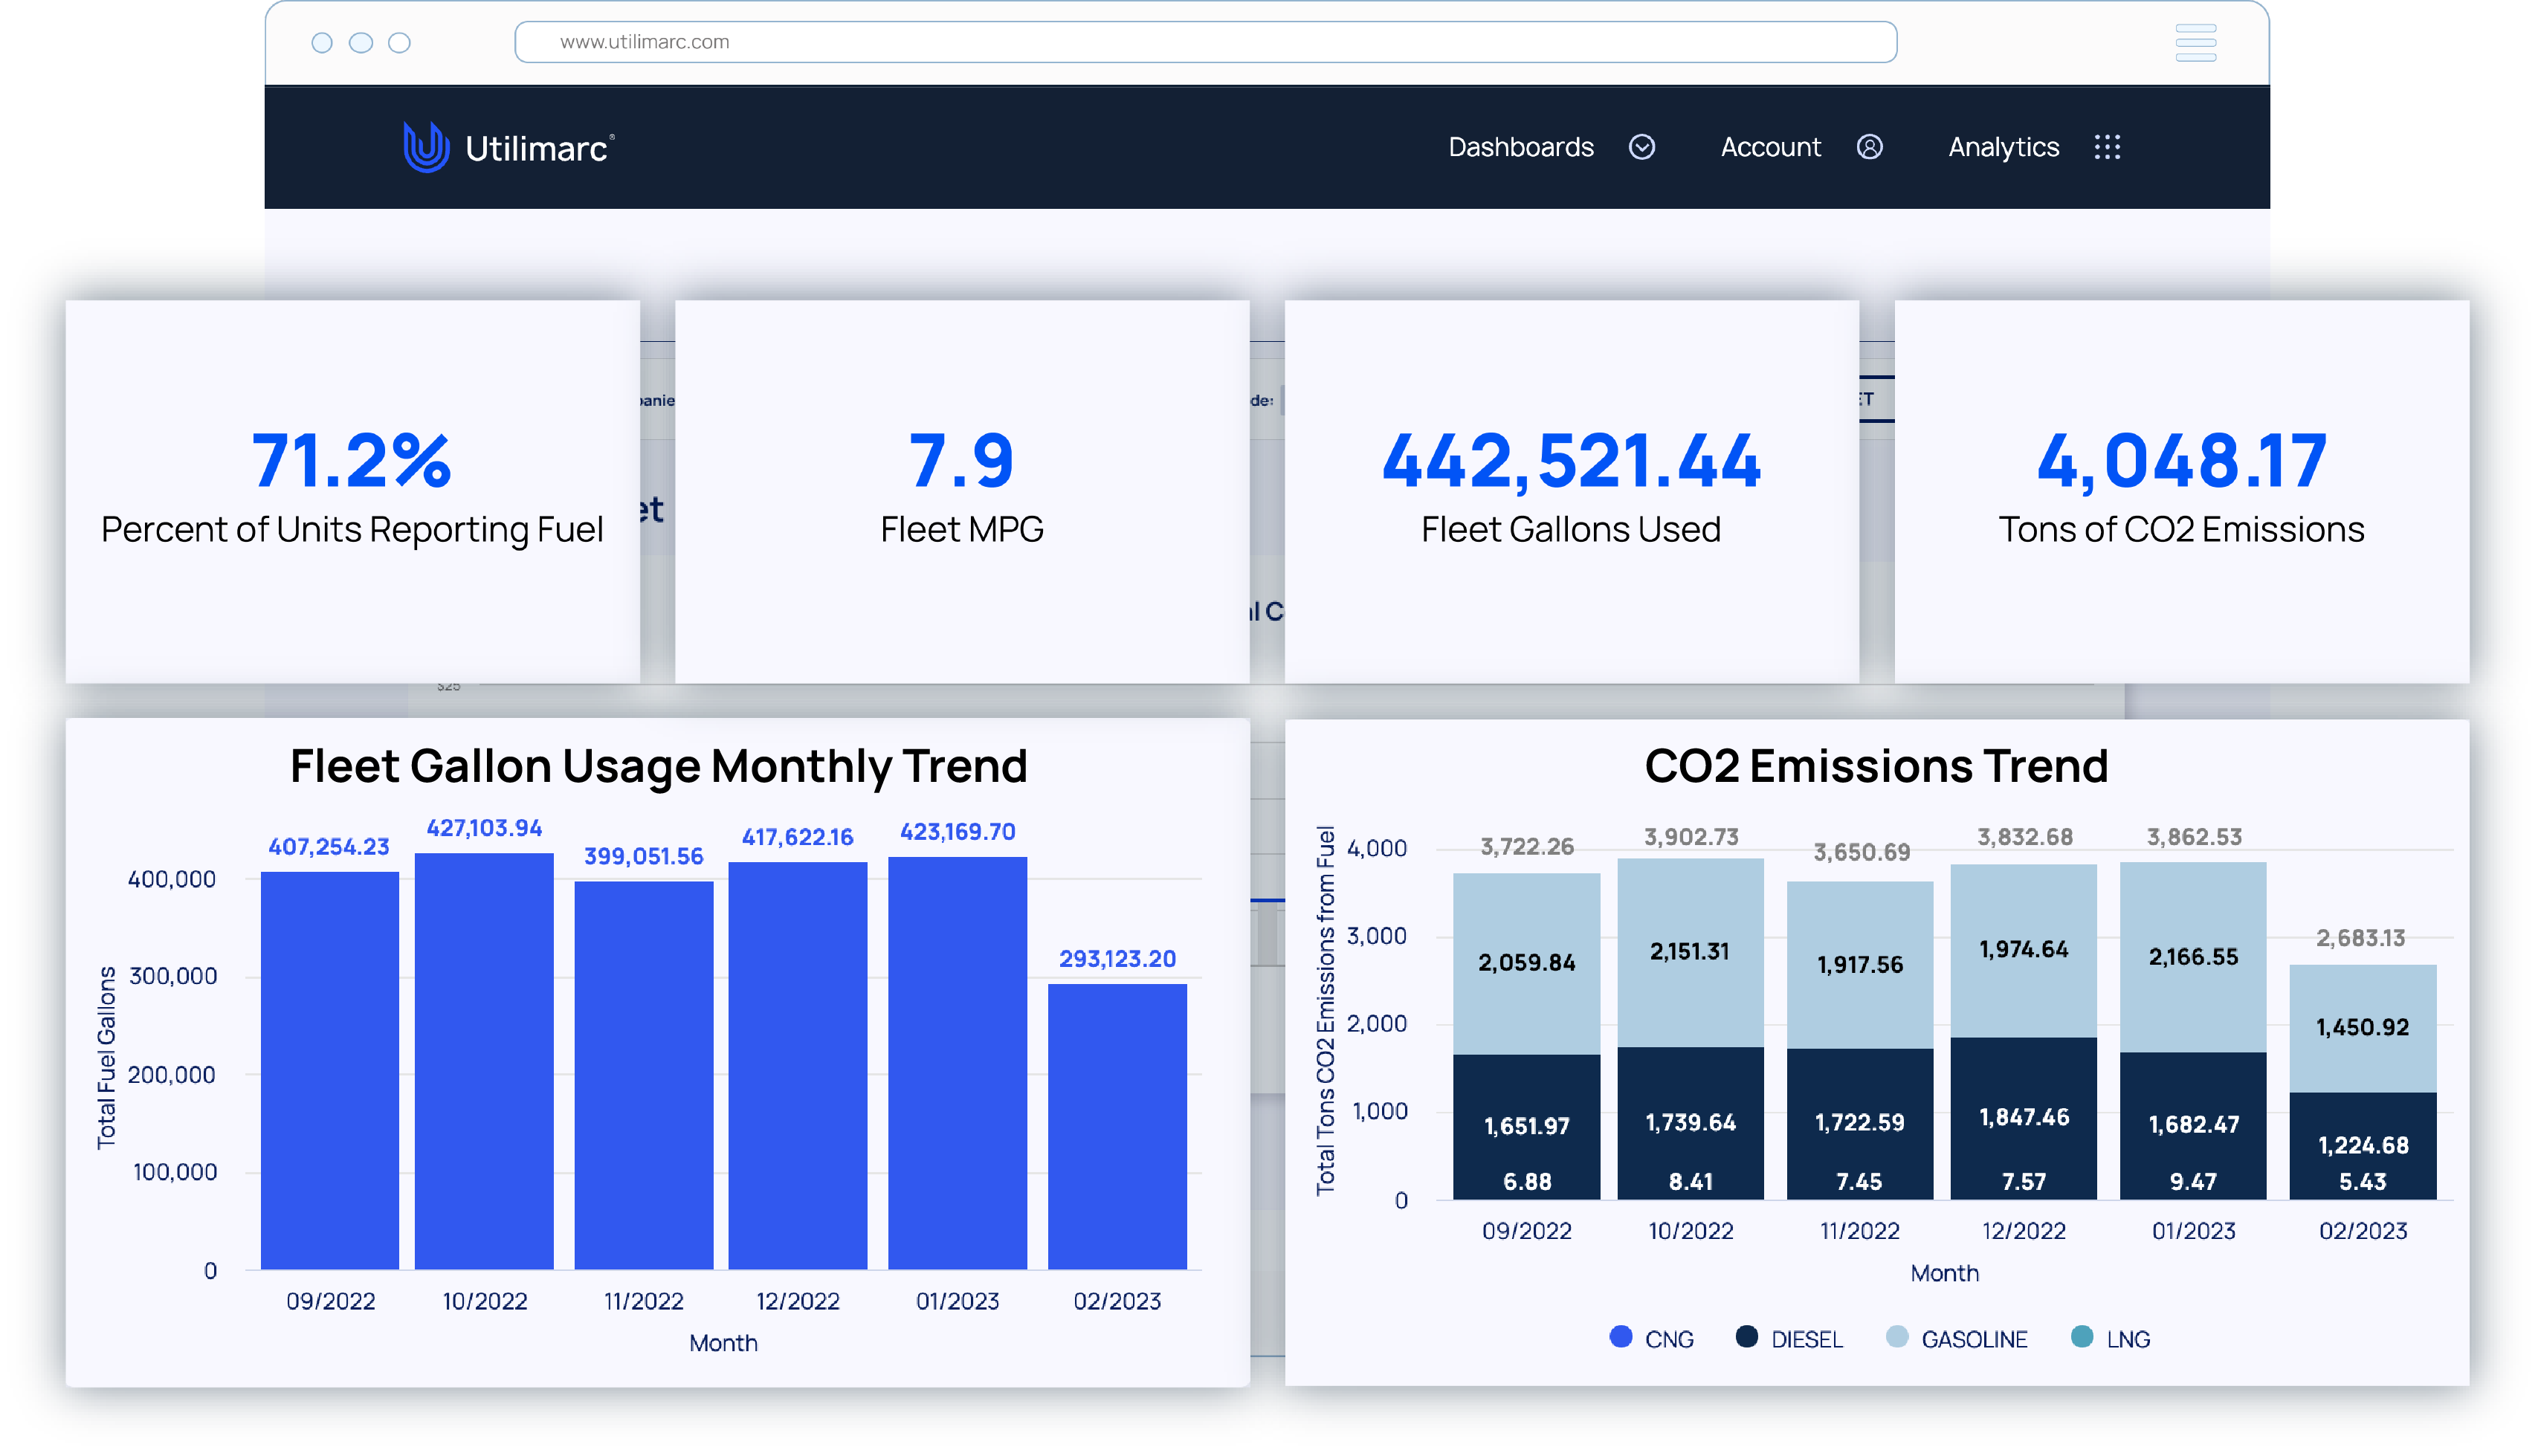The width and height of the screenshot is (2541, 1456).
Task: Click the Account user profile icon
Action: point(1869,147)
